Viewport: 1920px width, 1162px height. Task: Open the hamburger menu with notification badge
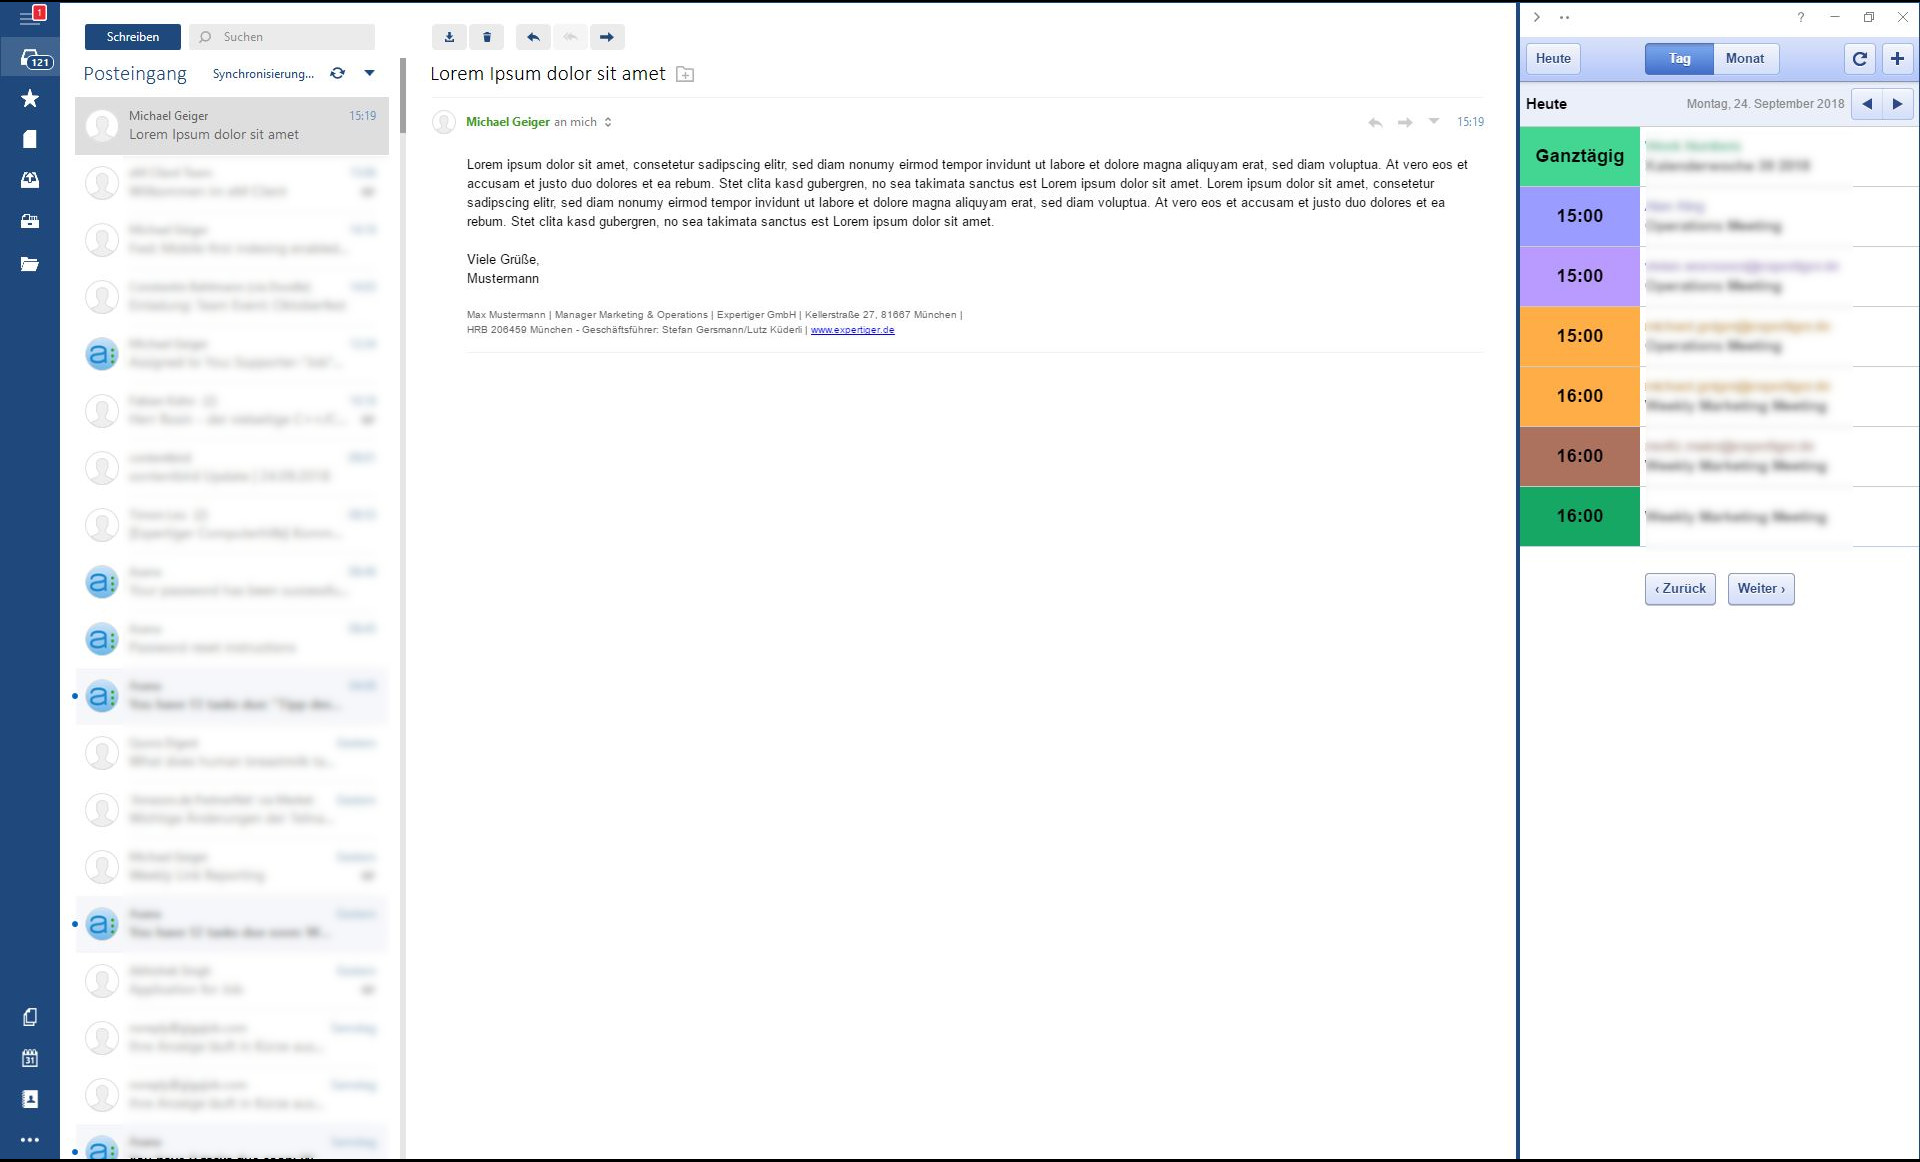[x=30, y=17]
